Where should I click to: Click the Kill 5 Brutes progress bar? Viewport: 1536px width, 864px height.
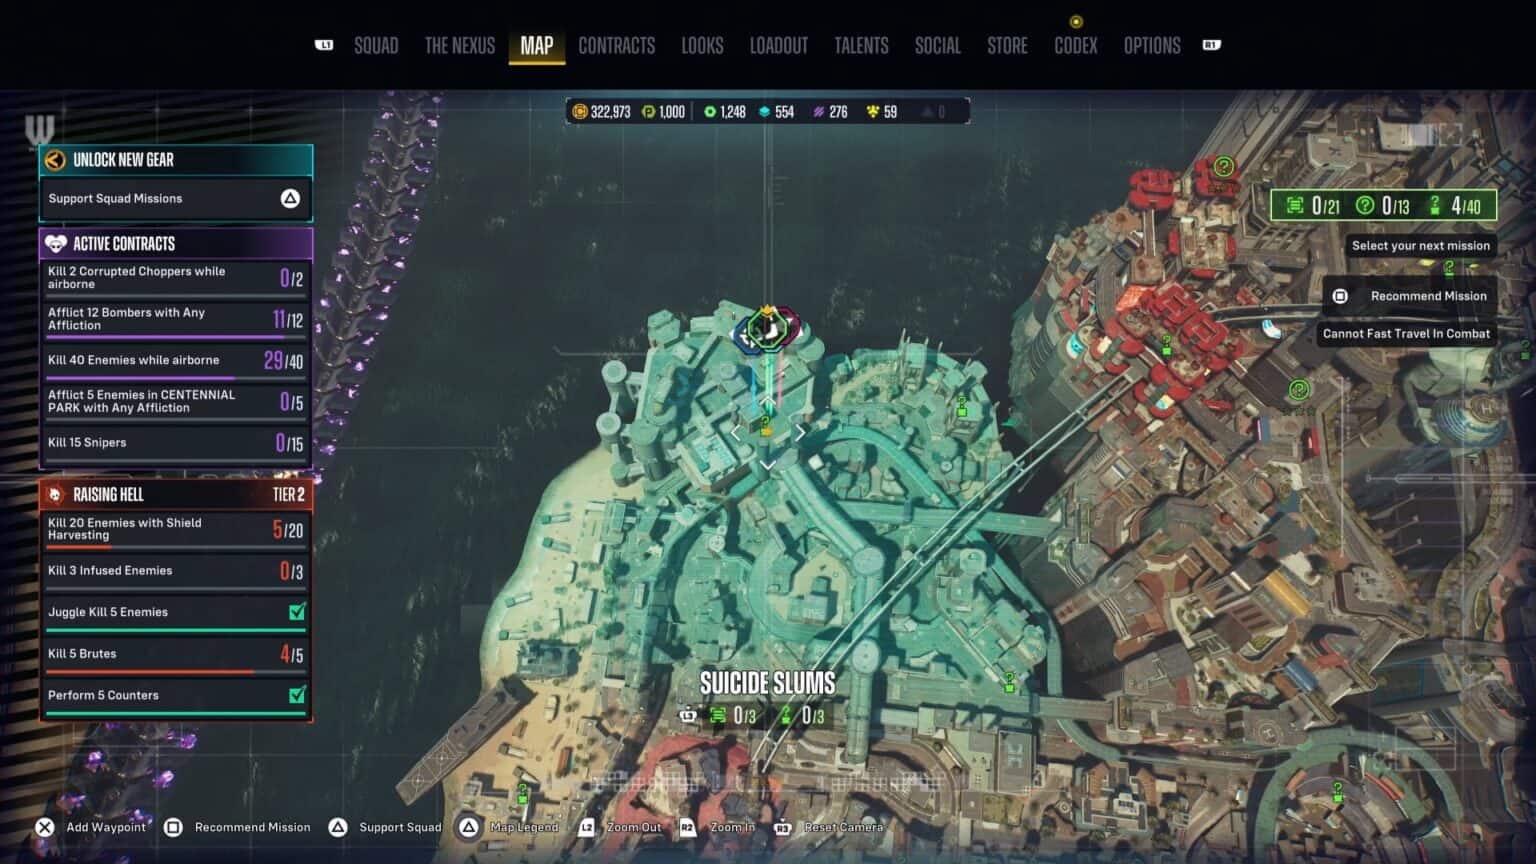175,672
